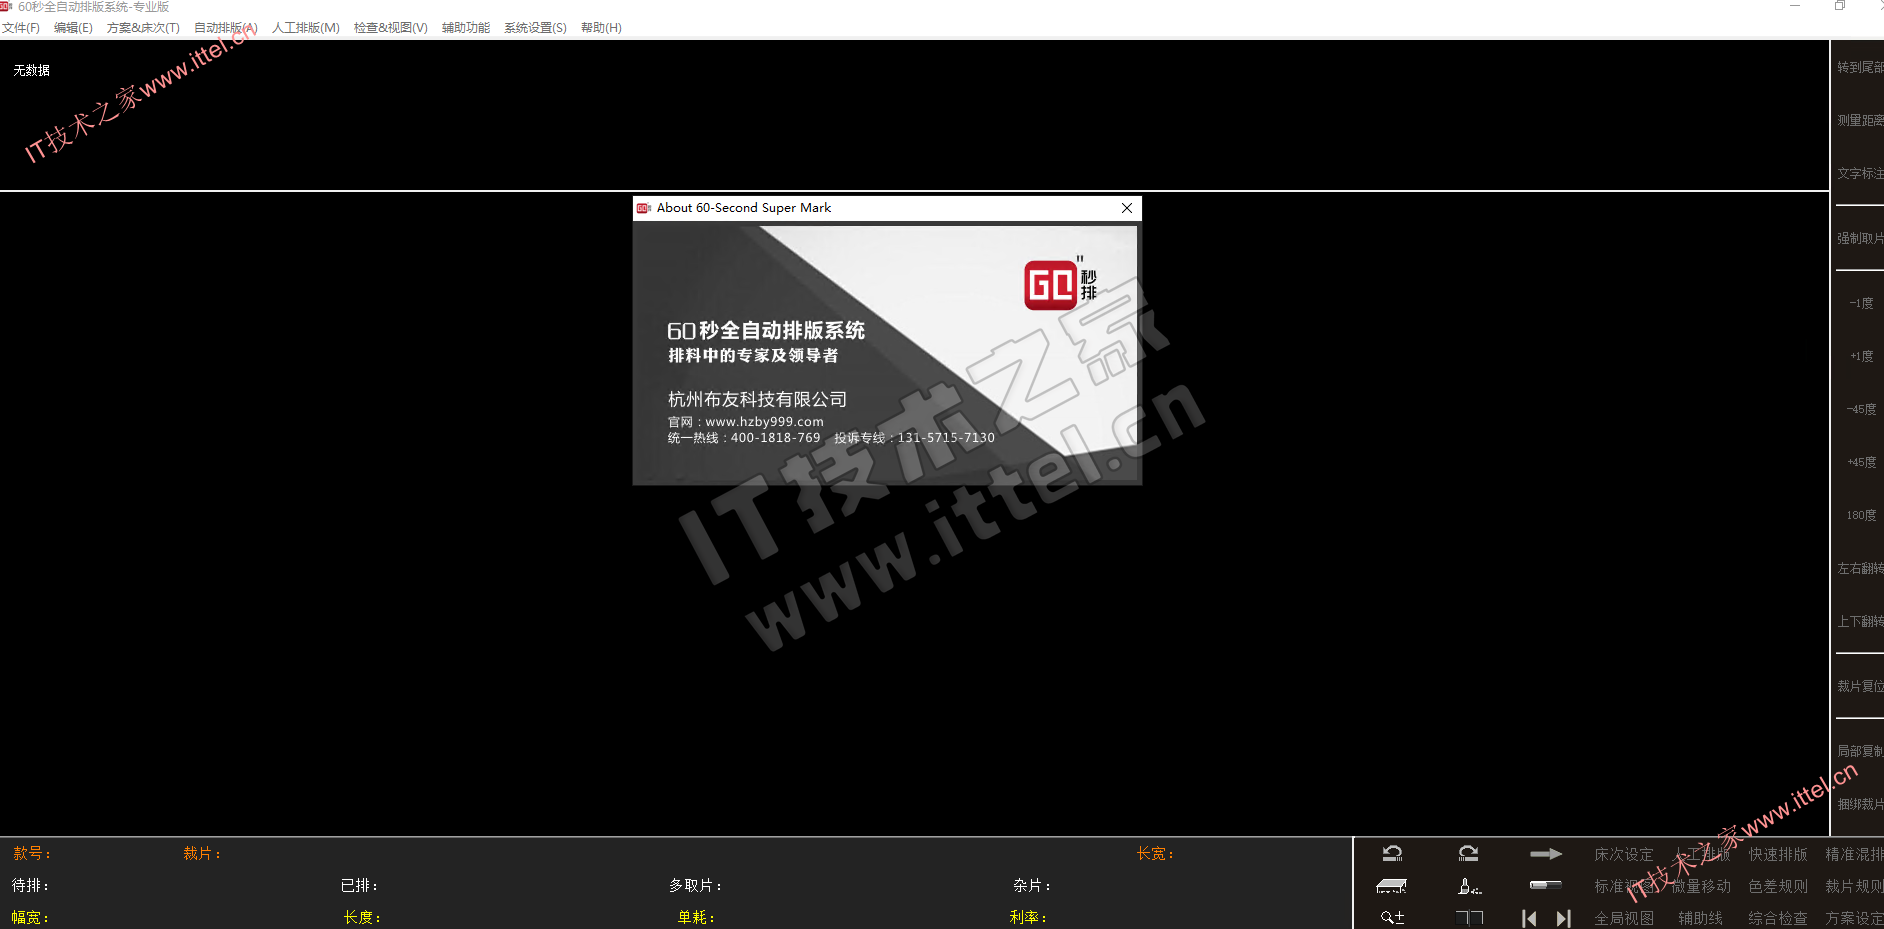Close the About 60-Second Super Mark dialog

point(1127,208)
